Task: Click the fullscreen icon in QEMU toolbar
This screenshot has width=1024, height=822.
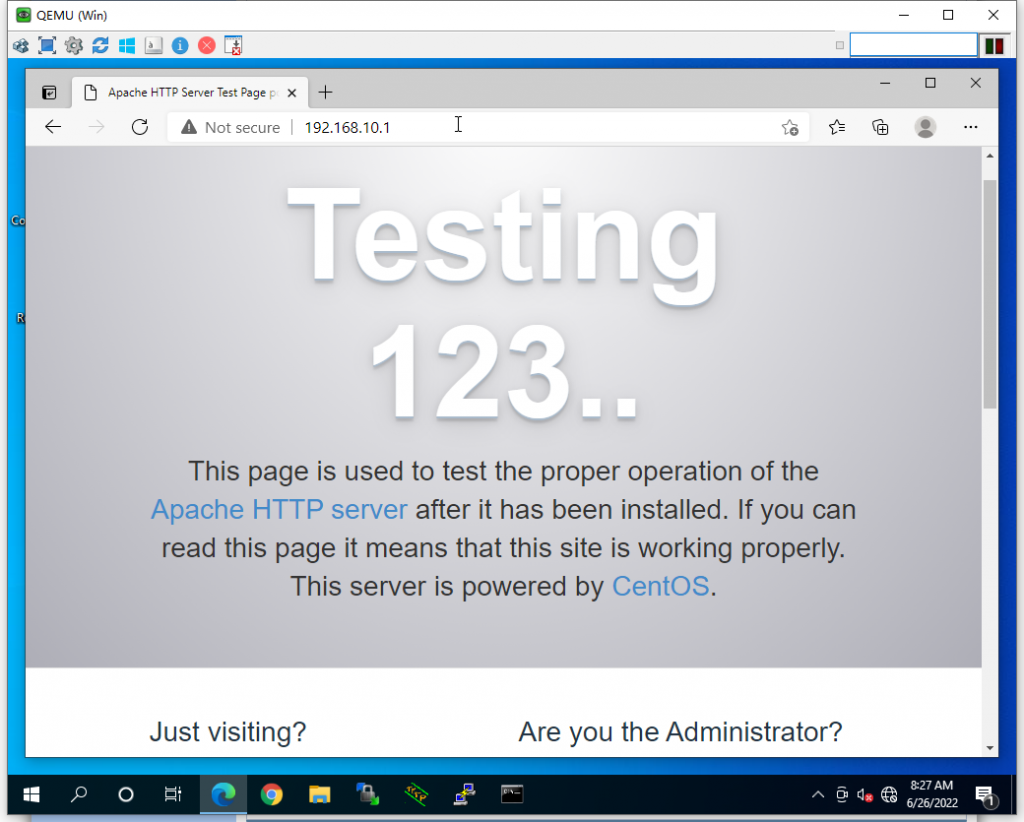Action: point(47,45)
